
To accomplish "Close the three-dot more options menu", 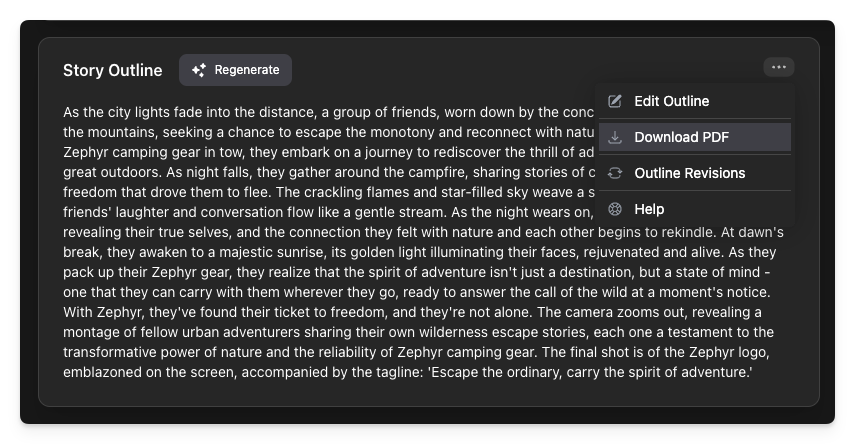I will pos(779,67).
